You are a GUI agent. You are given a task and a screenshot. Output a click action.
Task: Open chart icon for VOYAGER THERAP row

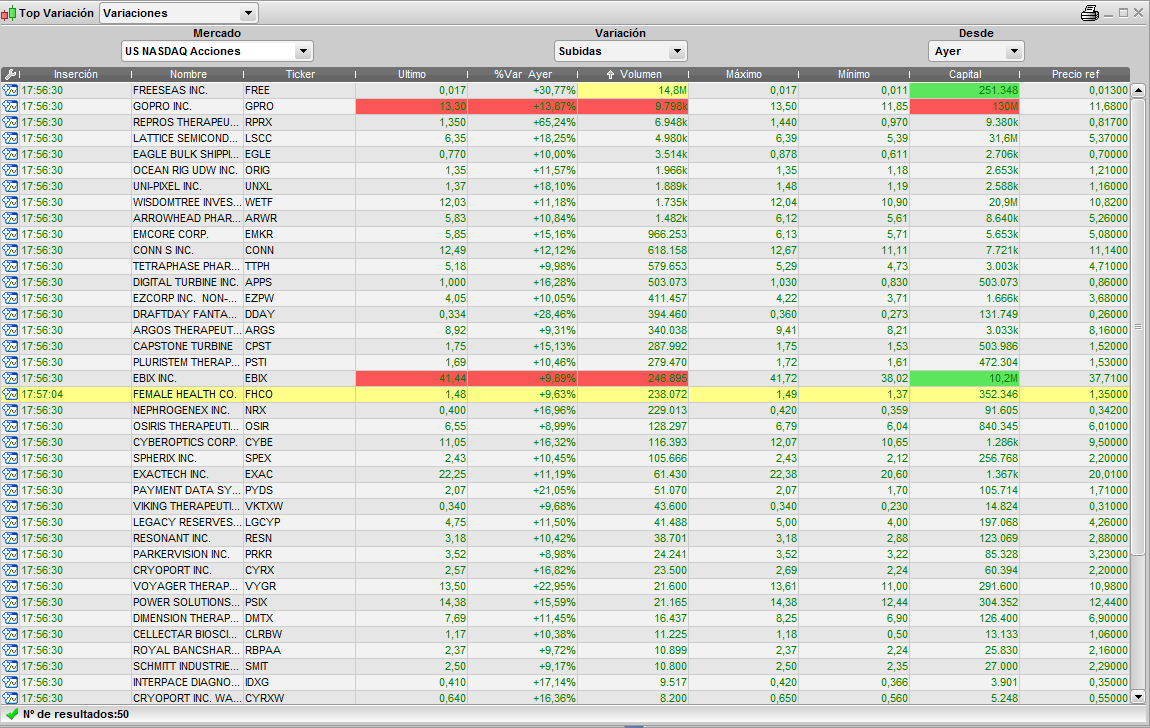10,587
